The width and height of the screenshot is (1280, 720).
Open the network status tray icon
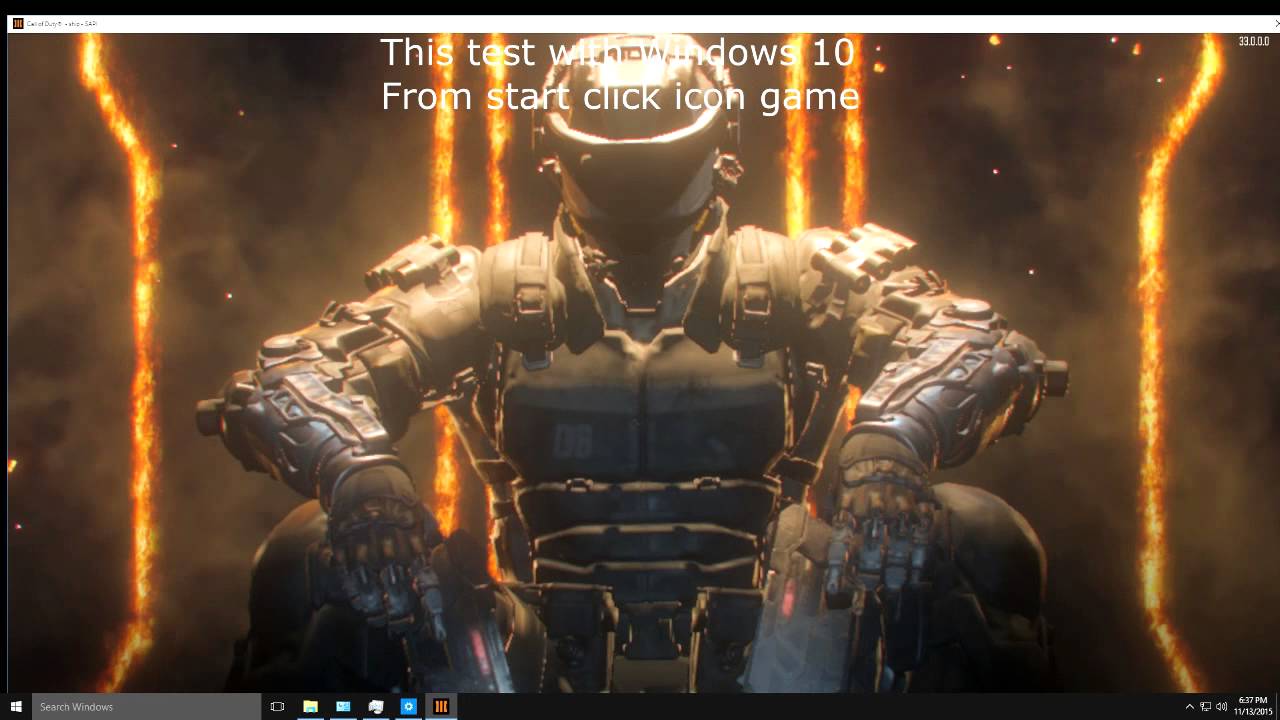click(1205, 707)
